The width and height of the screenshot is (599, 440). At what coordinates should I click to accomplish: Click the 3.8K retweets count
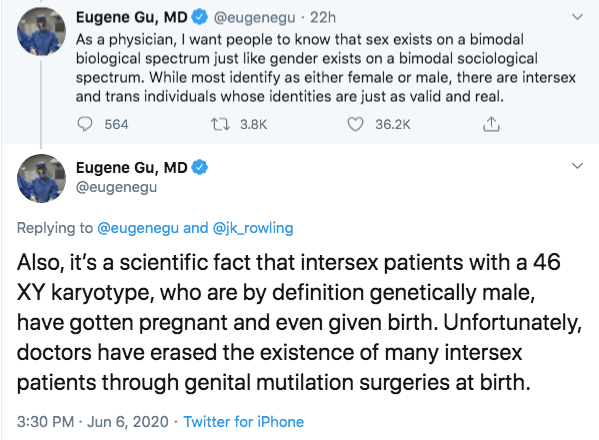pos(253,125)
